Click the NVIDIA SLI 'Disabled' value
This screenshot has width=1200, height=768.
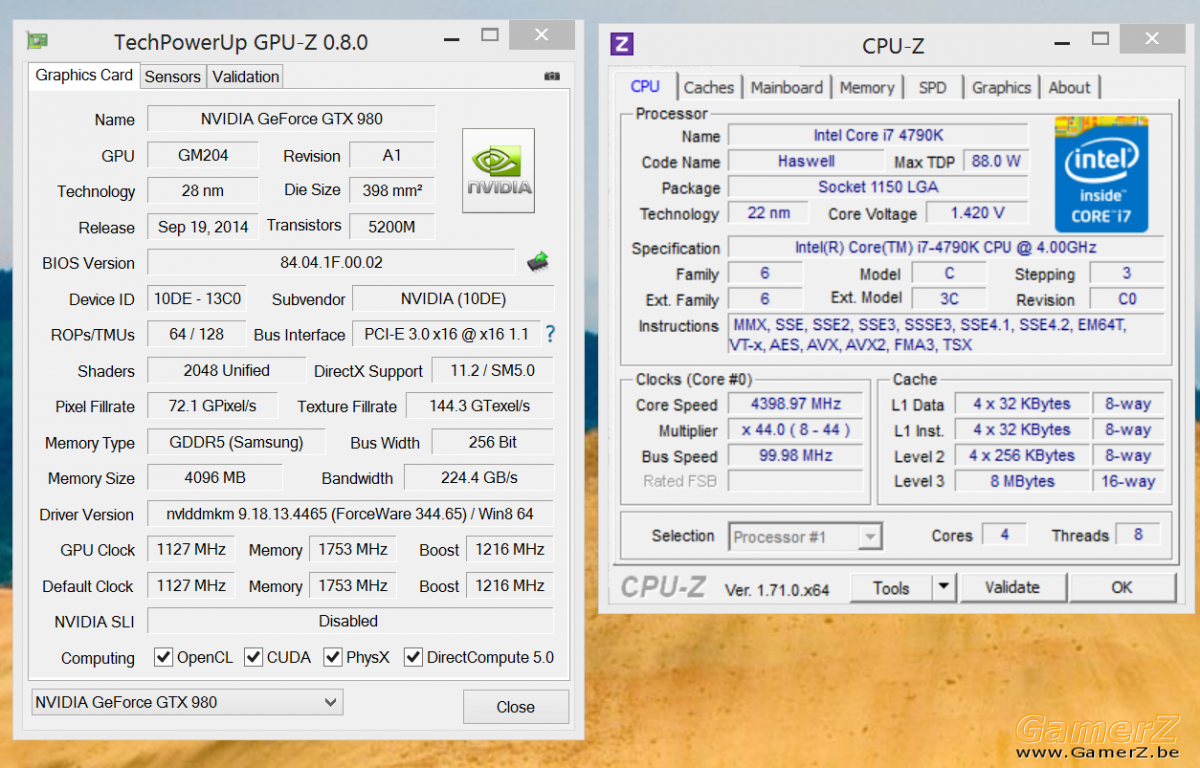coord(350,621)
